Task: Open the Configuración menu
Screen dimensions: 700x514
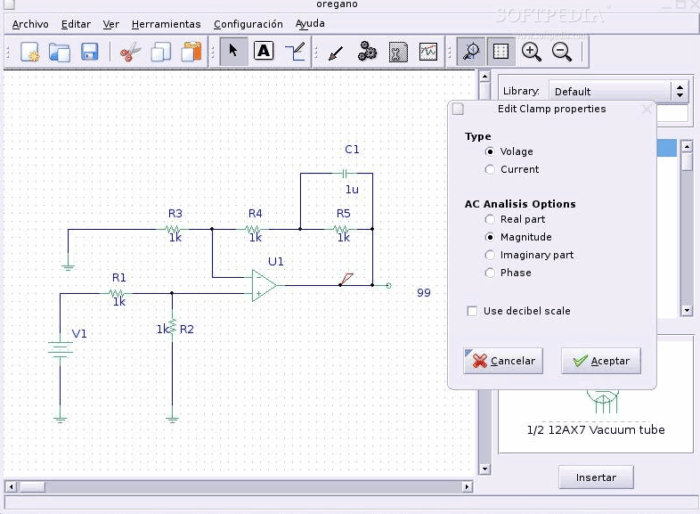Action: (248, 24)
